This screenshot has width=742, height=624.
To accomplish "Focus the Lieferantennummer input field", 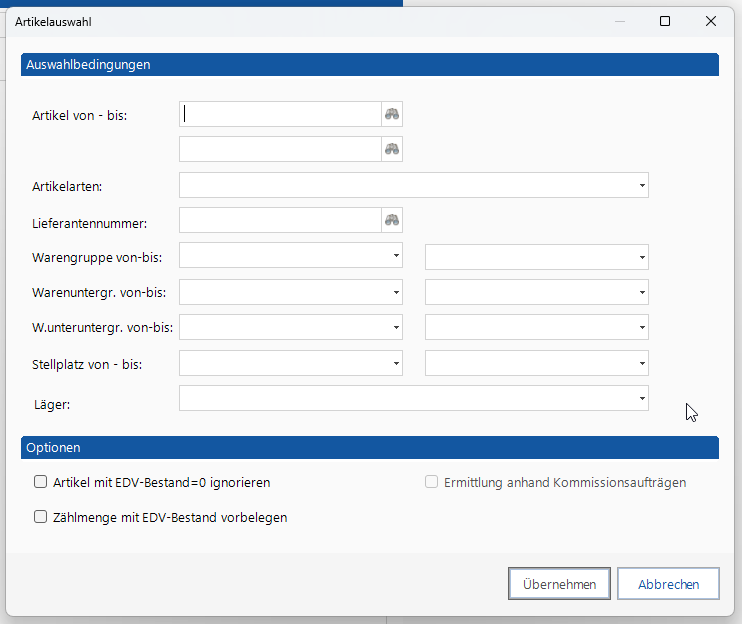I will tap(280, 220).
